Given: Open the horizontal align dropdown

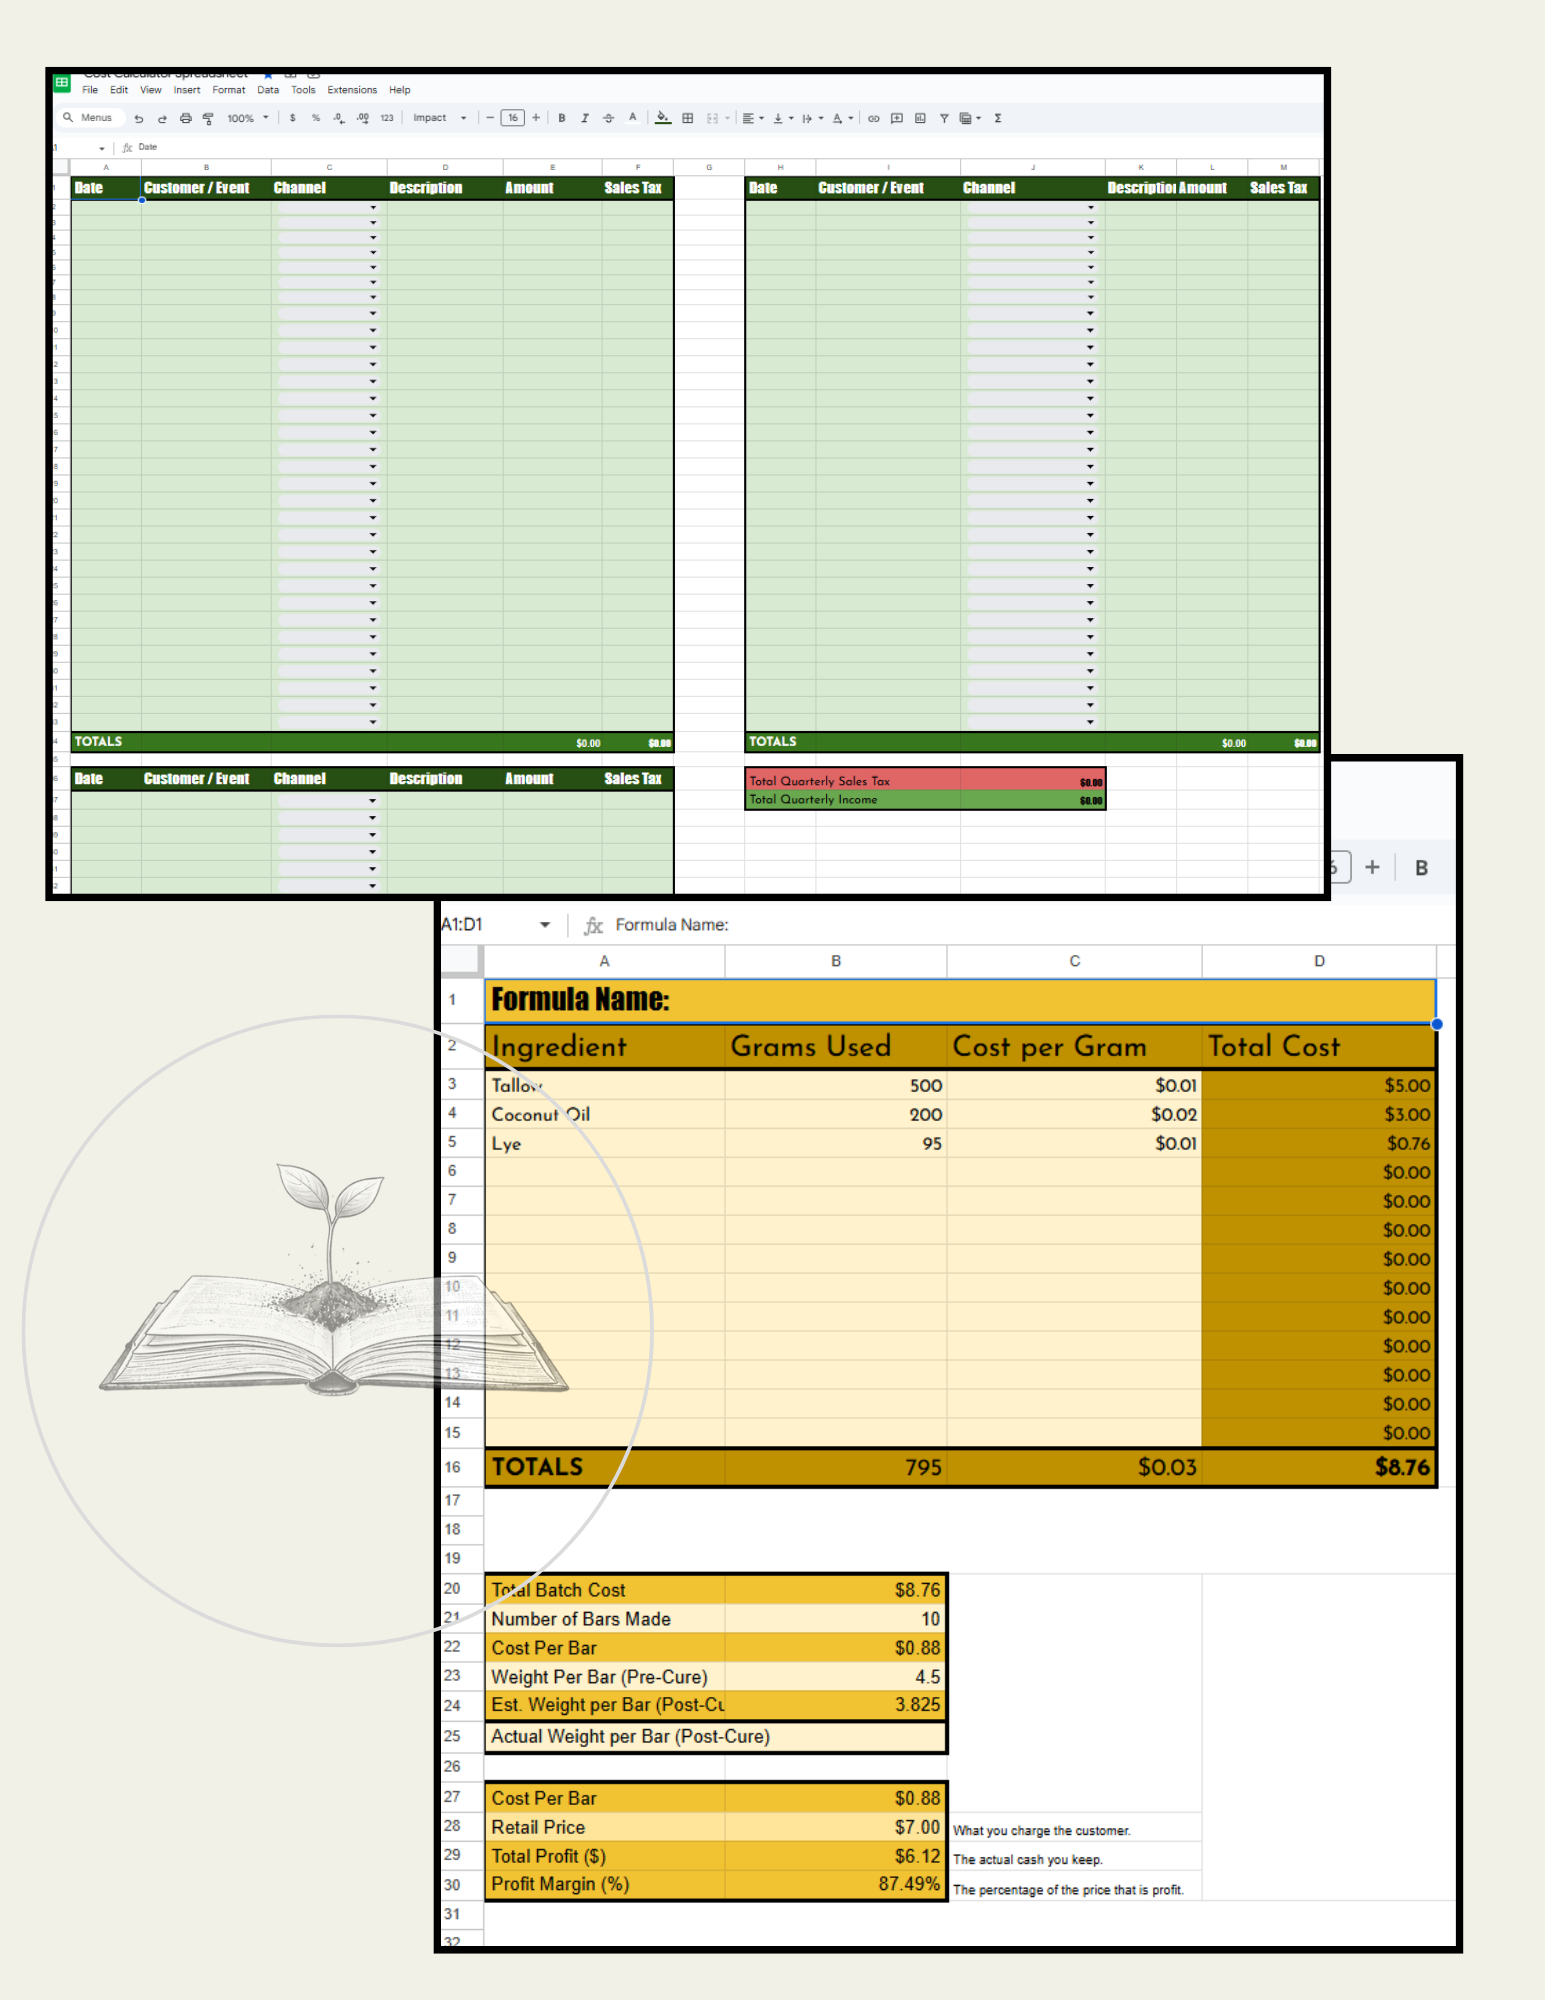Looking at the screenshot, I should click(x=754, y=118).
